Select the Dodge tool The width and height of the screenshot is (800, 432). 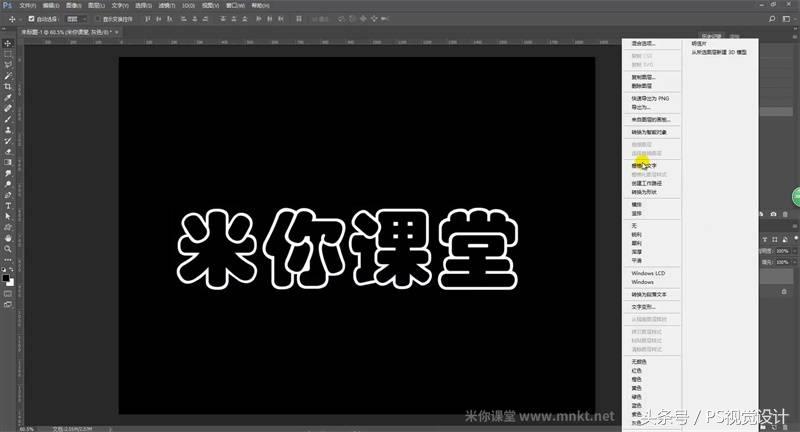8,184
